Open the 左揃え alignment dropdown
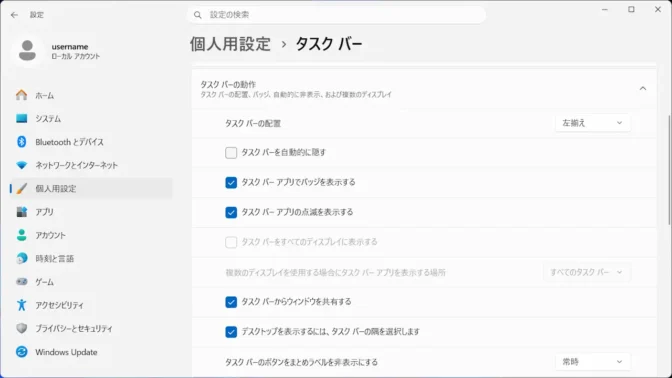This screenshot has height=378, width=672. click(592, 123)
